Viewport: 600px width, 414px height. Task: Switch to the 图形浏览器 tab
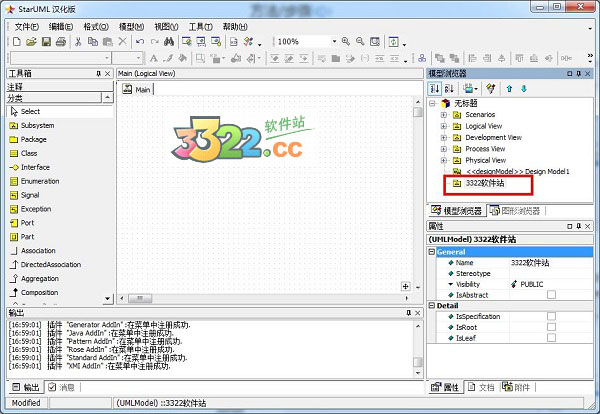tap(516, 210)
